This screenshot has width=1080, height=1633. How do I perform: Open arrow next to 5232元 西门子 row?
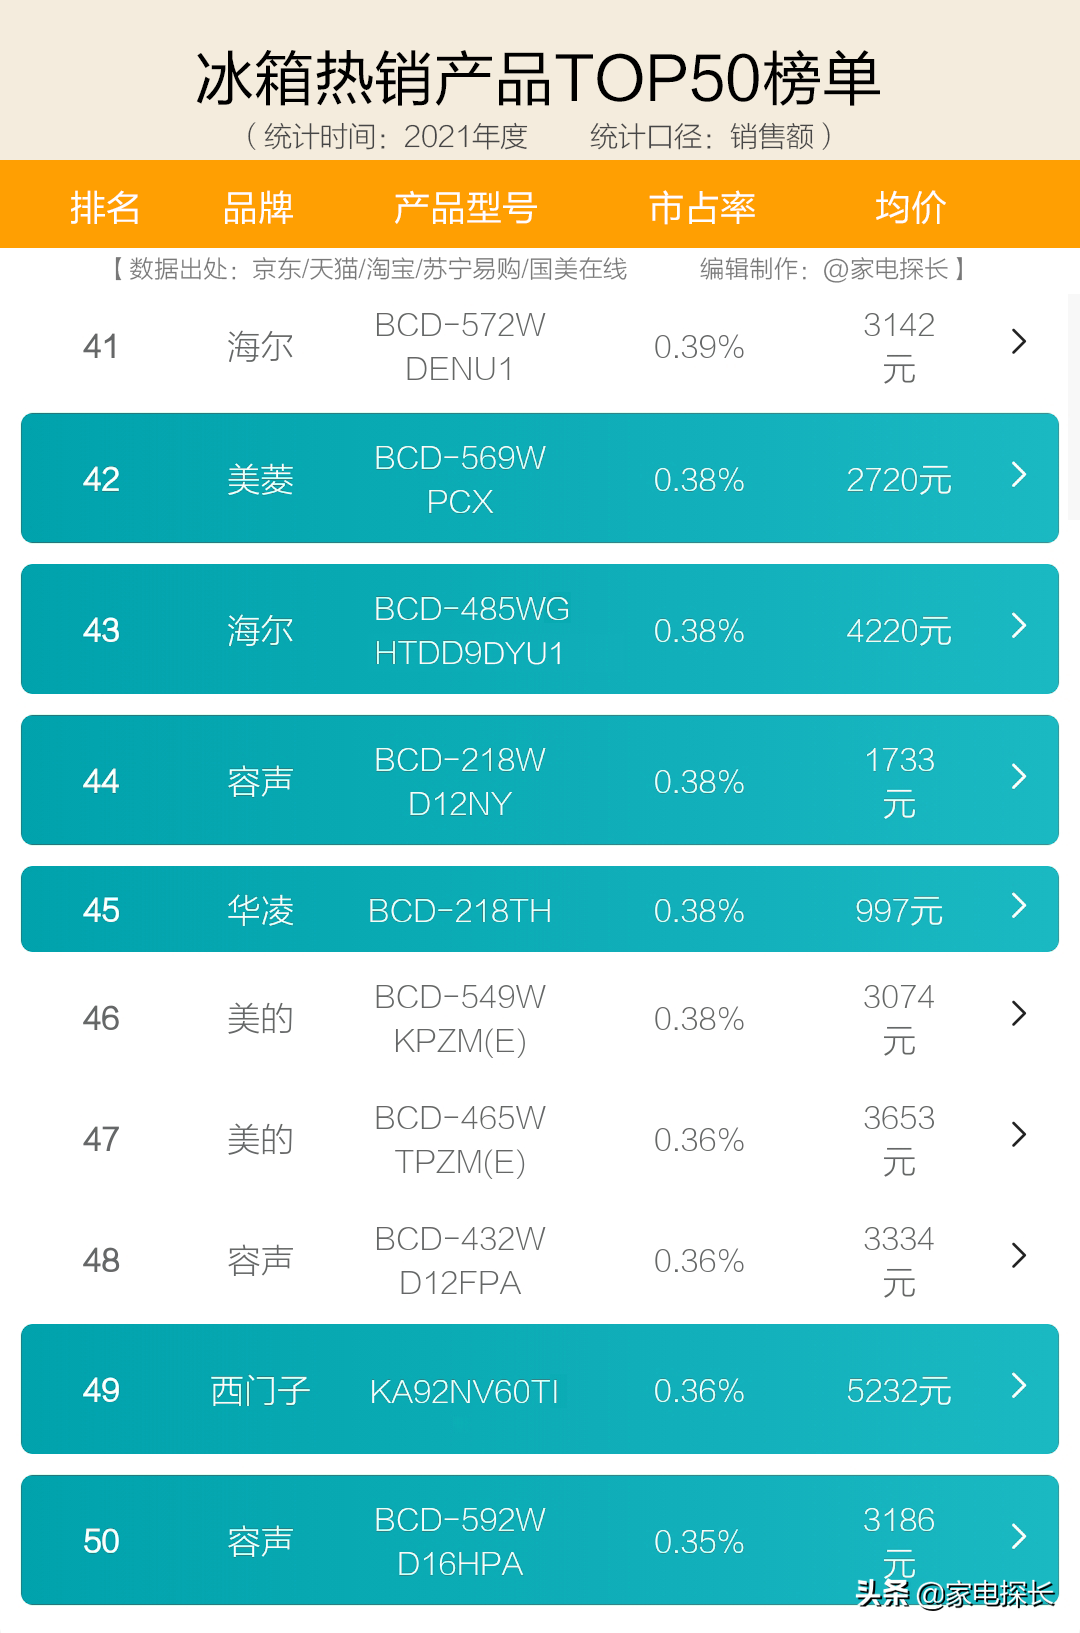coord(1019,1385)
